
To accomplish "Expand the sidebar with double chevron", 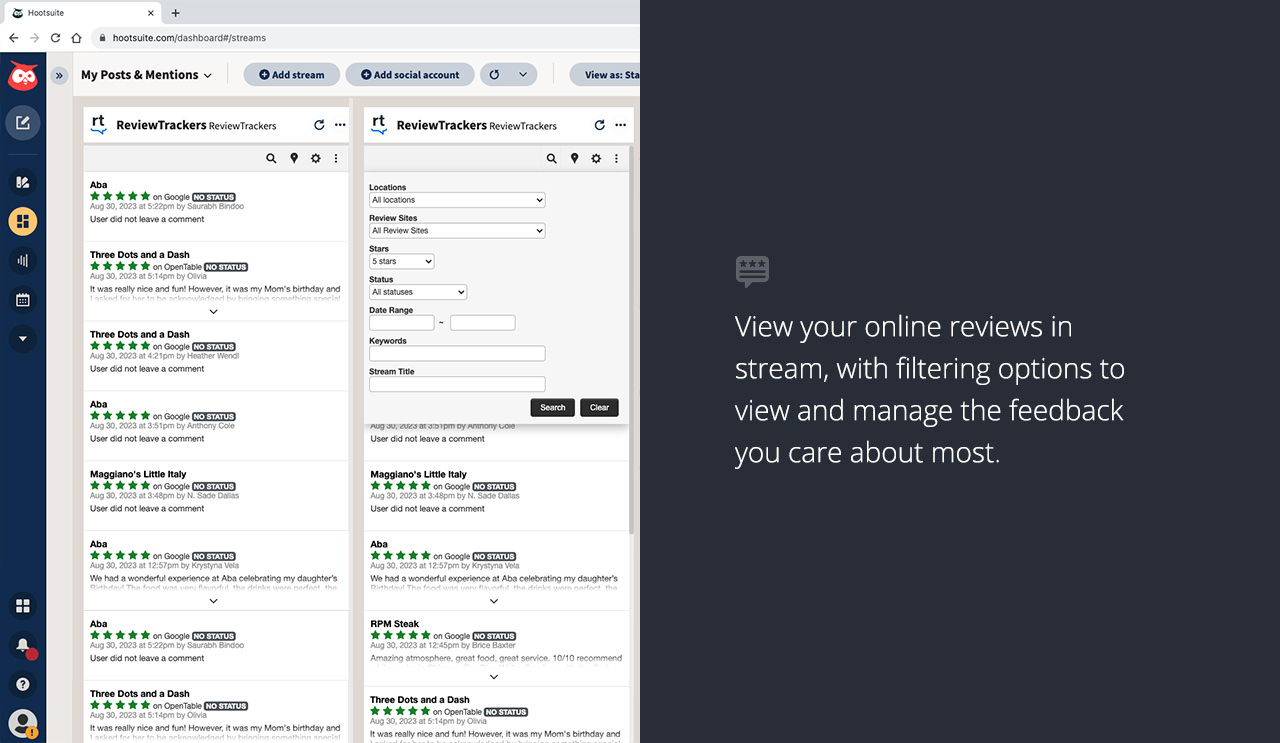I will [59, 75].
